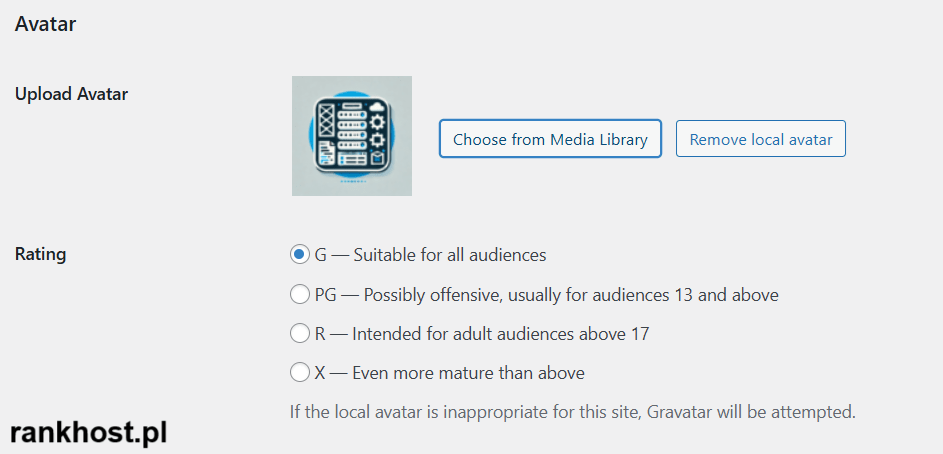
Task: Click the cloud icon inside the avatar image
Action: [x=376, y=107]
